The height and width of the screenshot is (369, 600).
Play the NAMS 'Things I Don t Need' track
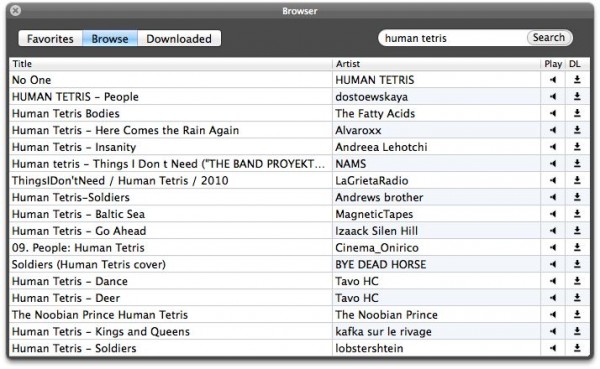pyautogui.click(x=553, y=163)
